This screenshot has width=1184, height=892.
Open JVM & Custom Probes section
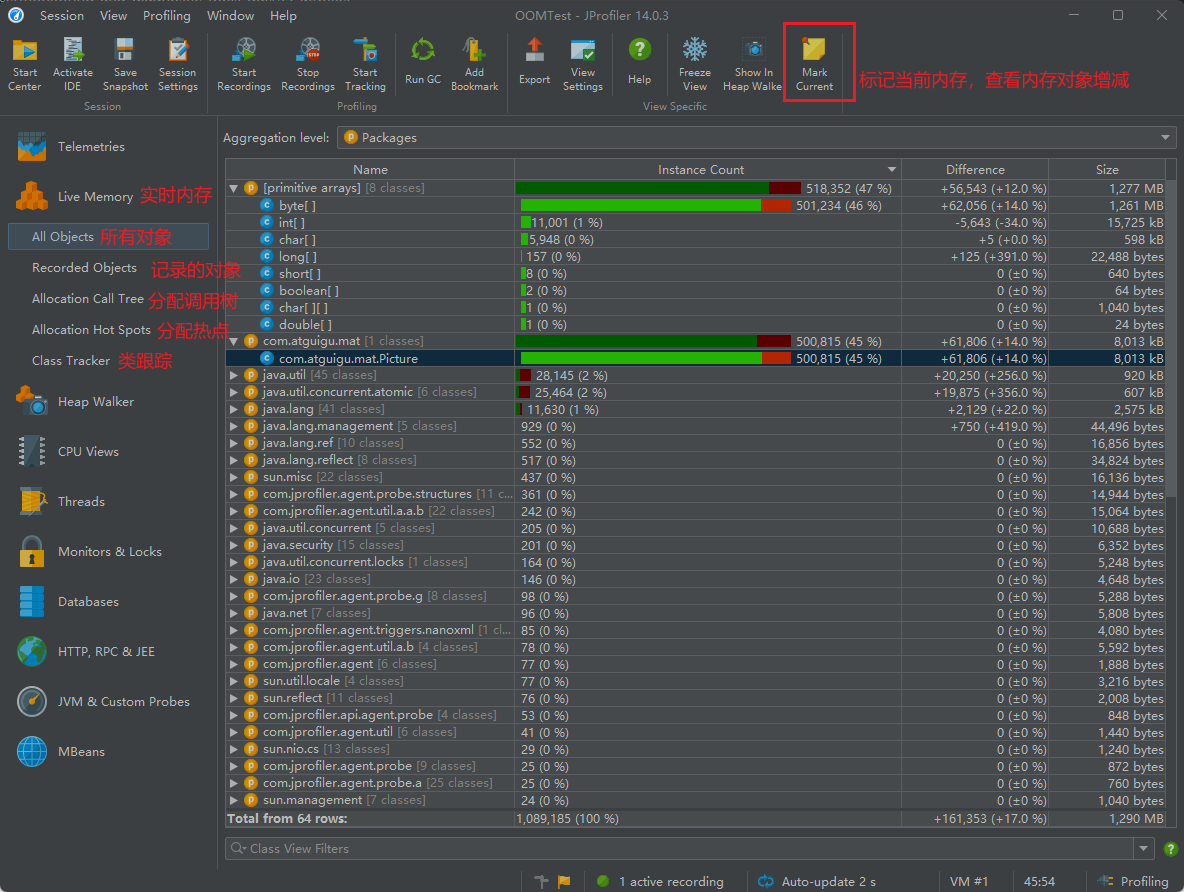pos(103,702)
